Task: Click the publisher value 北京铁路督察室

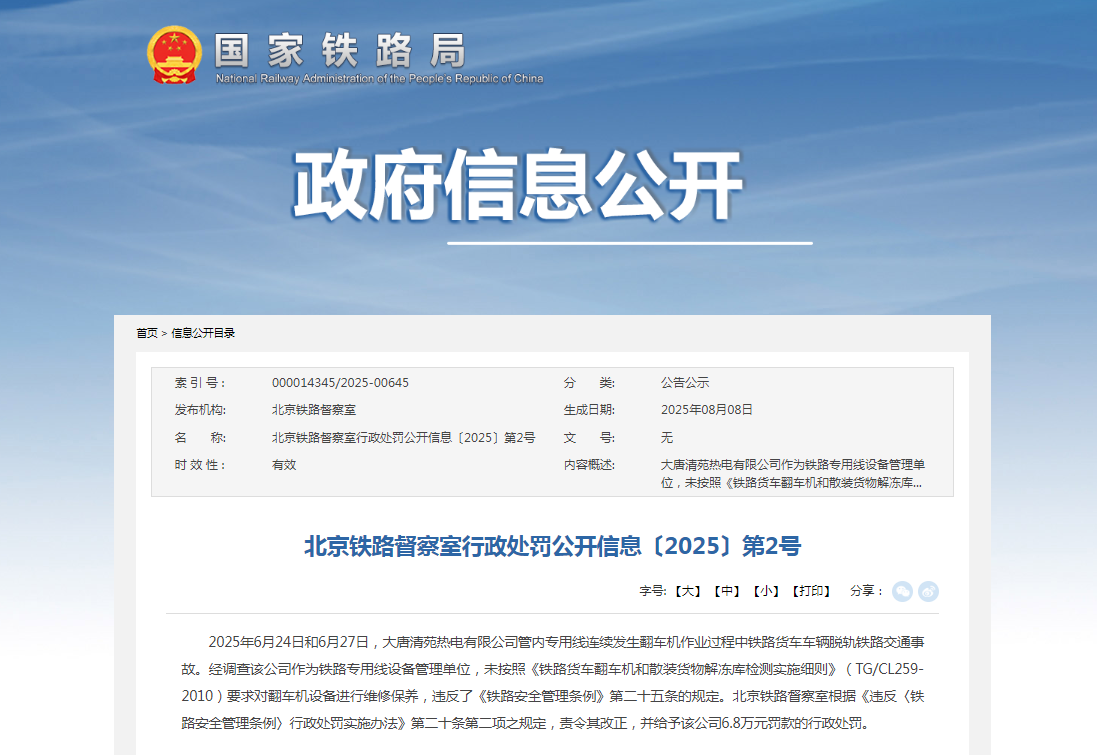Action: tap(314, 410)
